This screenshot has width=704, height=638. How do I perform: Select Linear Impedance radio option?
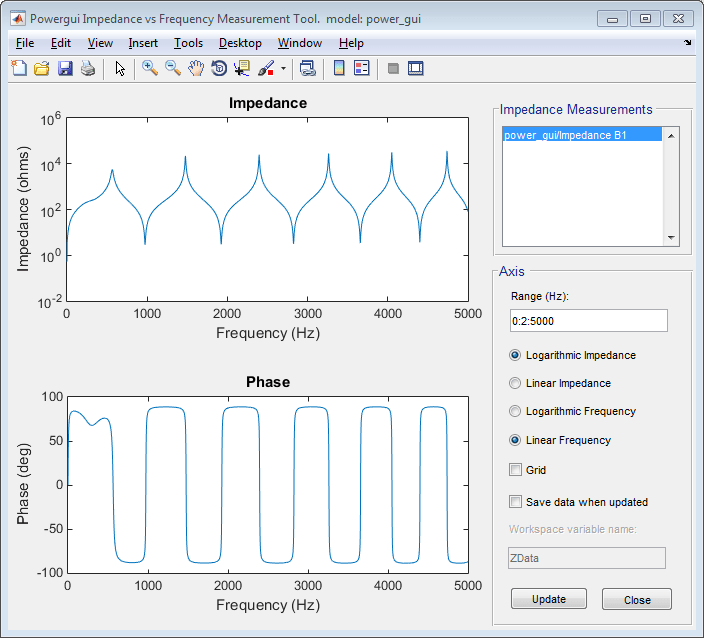coord(516,383)
